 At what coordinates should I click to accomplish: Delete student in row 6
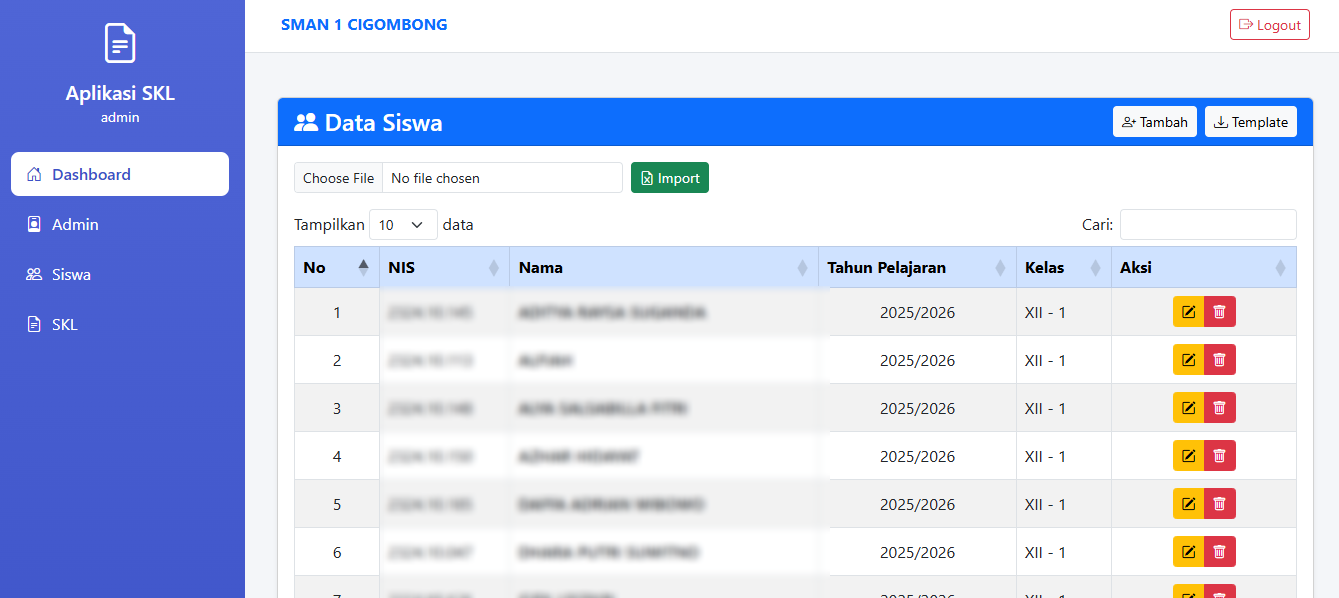pyautogui.click(x=1220, y=552)
